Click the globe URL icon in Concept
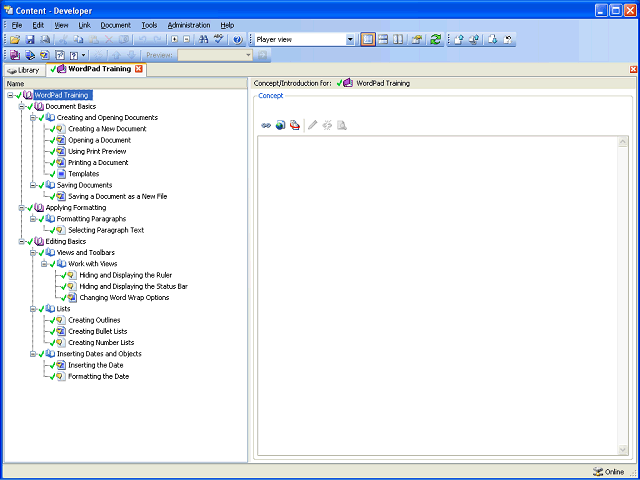The width and height of the screenshot is (640, 480). (280, 125)
